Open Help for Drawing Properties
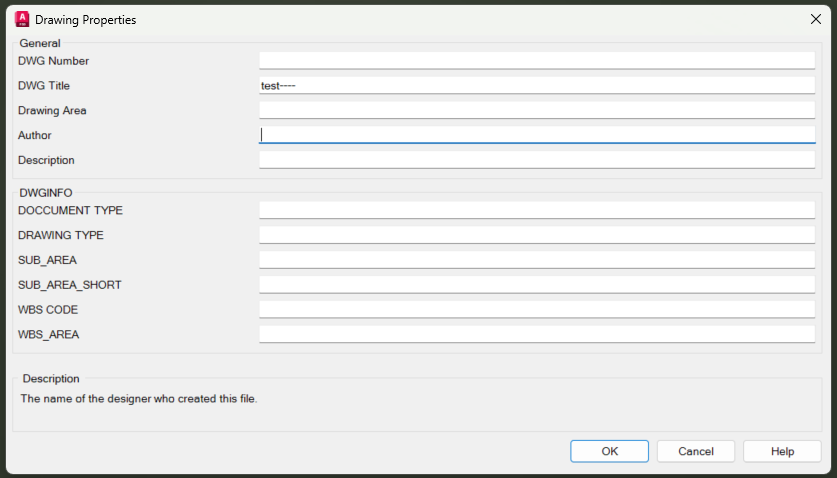 click(x=783, y=451)
